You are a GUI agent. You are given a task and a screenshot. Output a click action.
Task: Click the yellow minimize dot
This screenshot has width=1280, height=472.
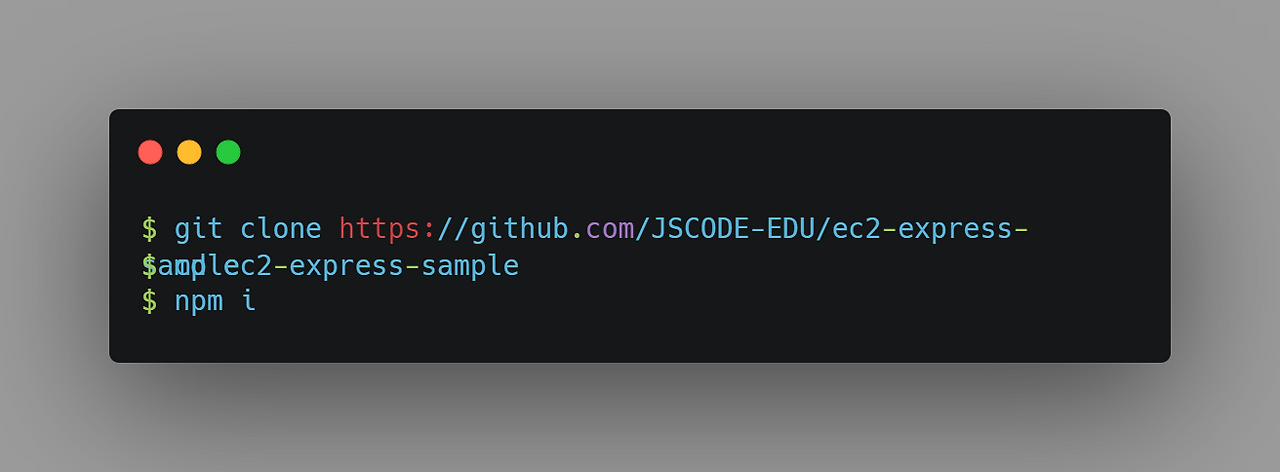189,152
